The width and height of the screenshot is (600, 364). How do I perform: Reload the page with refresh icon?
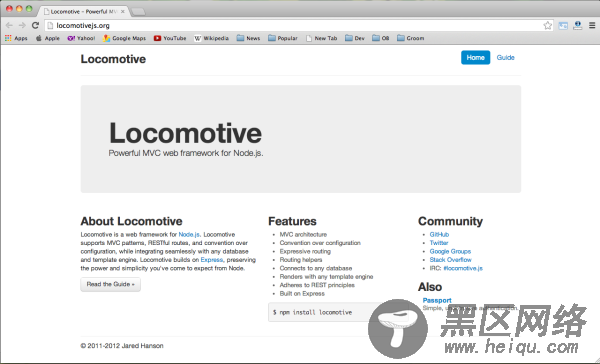[36, 25]
